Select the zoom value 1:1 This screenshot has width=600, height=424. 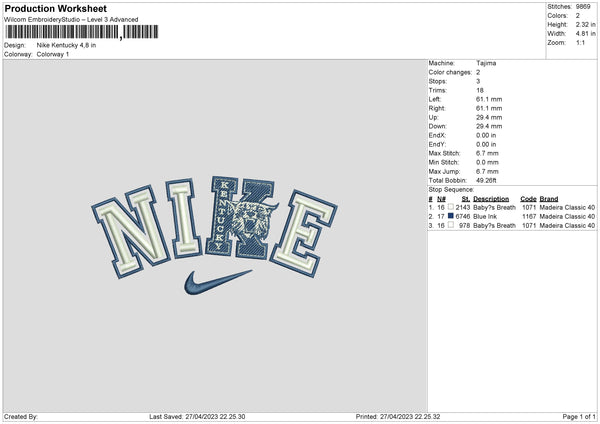point(580,42)
